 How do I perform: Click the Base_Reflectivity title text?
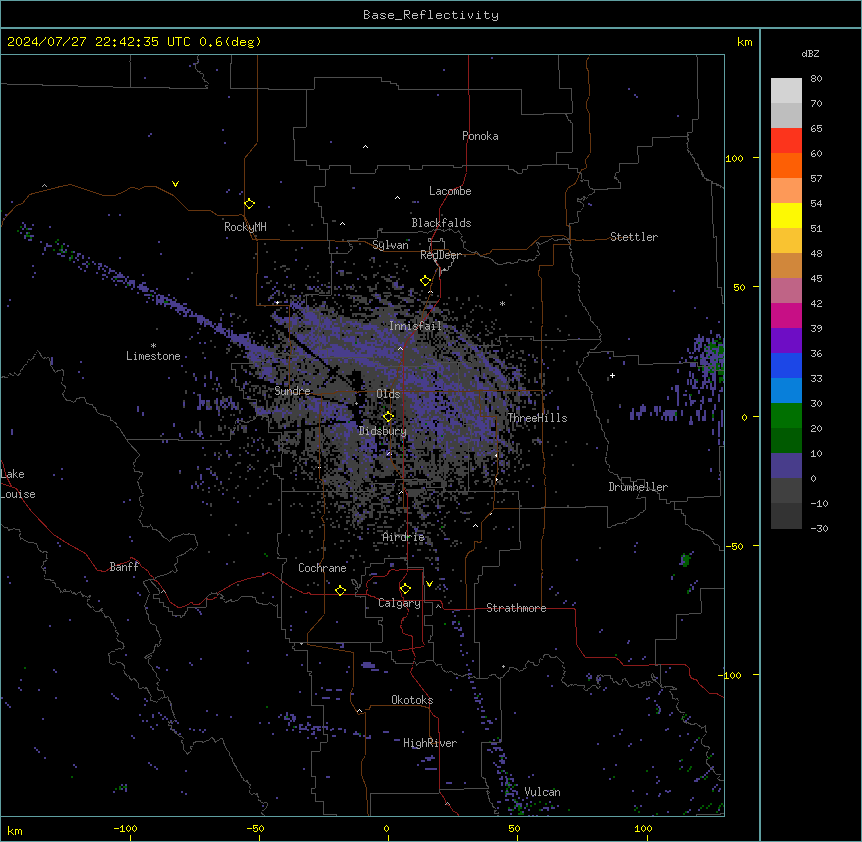[x=431, y=15]
